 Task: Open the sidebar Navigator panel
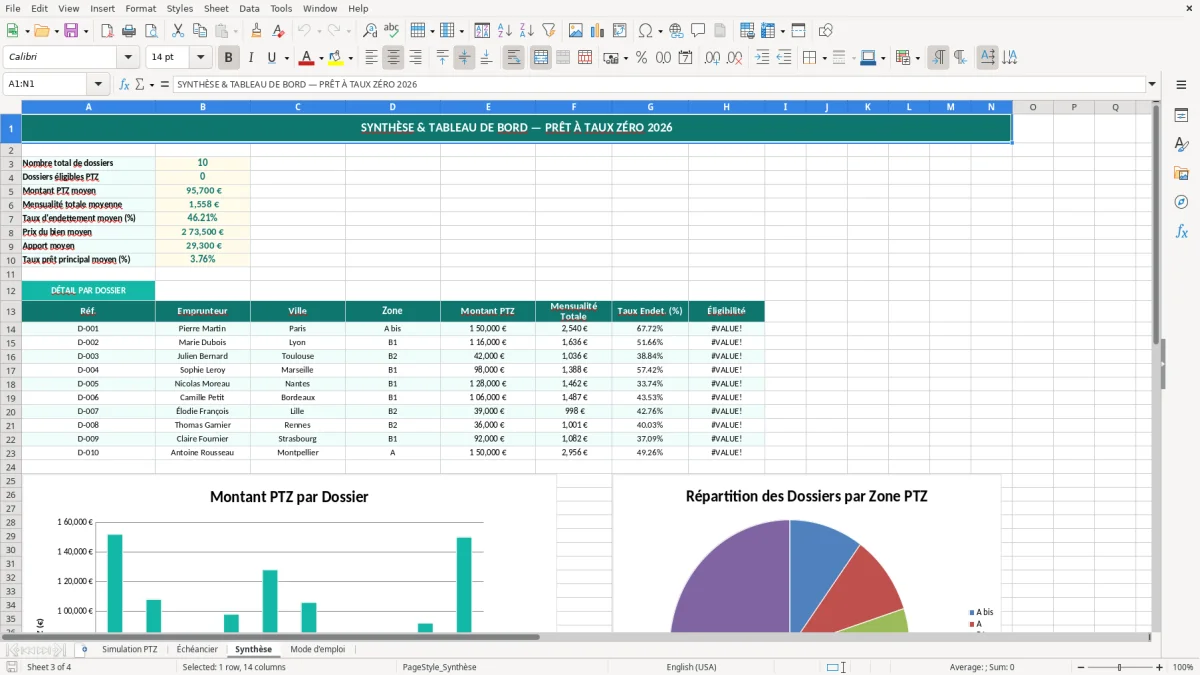click(x=1181, y=202)
